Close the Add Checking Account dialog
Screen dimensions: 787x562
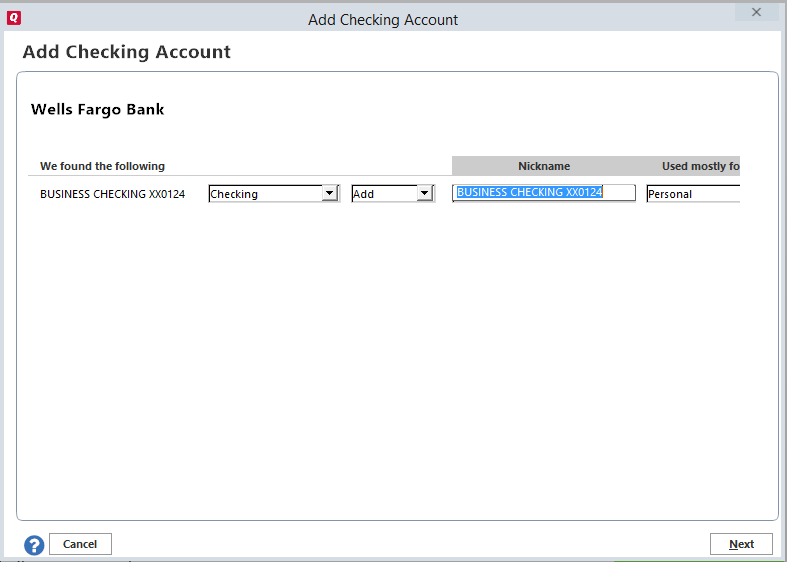click(756, 12)
